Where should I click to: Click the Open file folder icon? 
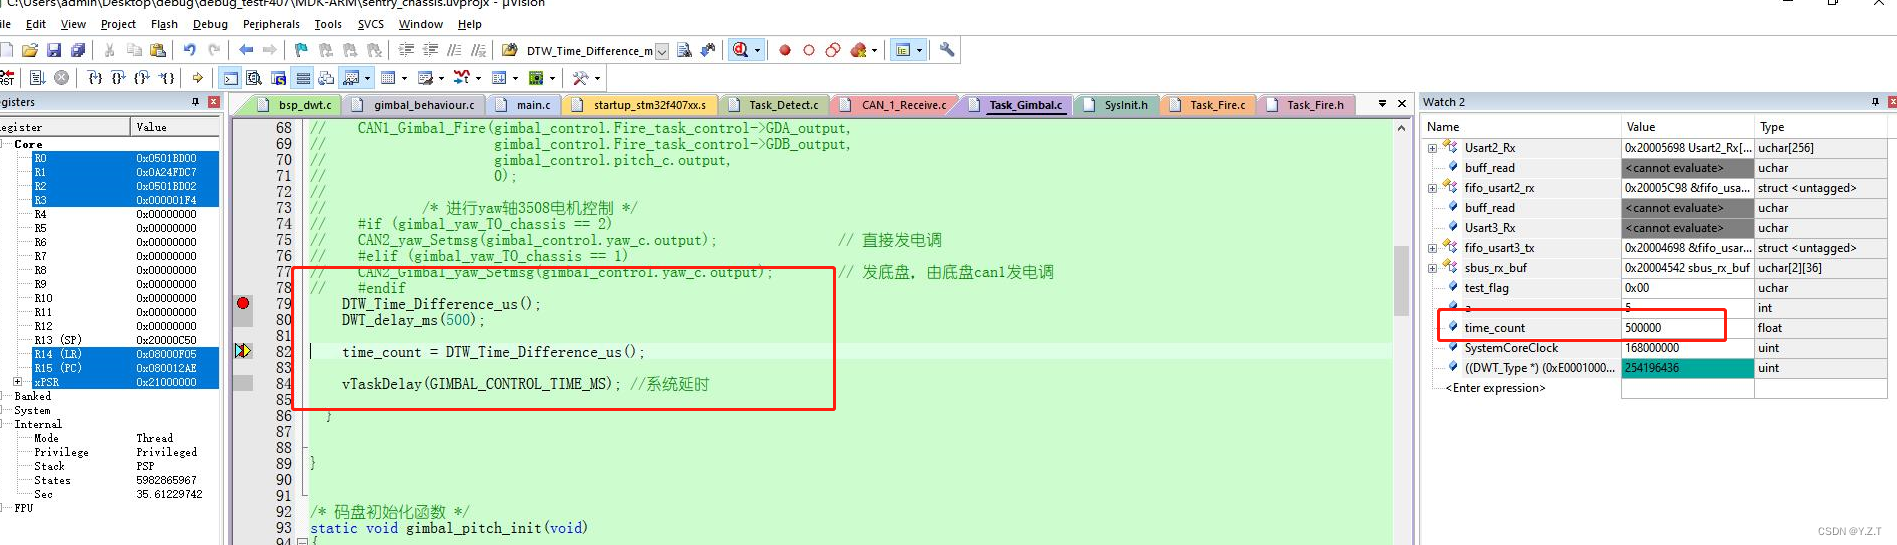[30, 50]
